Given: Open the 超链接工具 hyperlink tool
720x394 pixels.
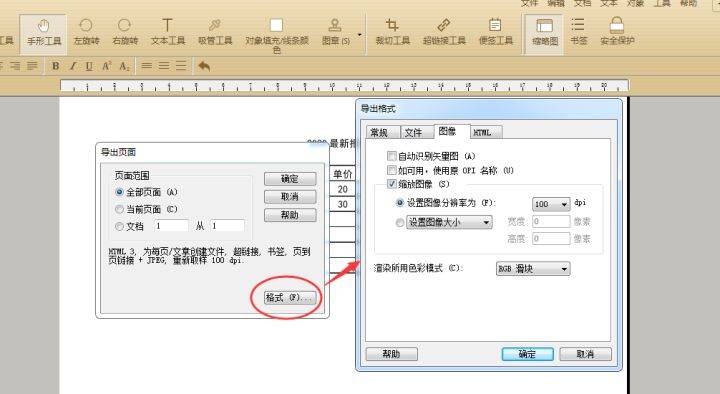Looking at the screenshot, I should point(444,33).
